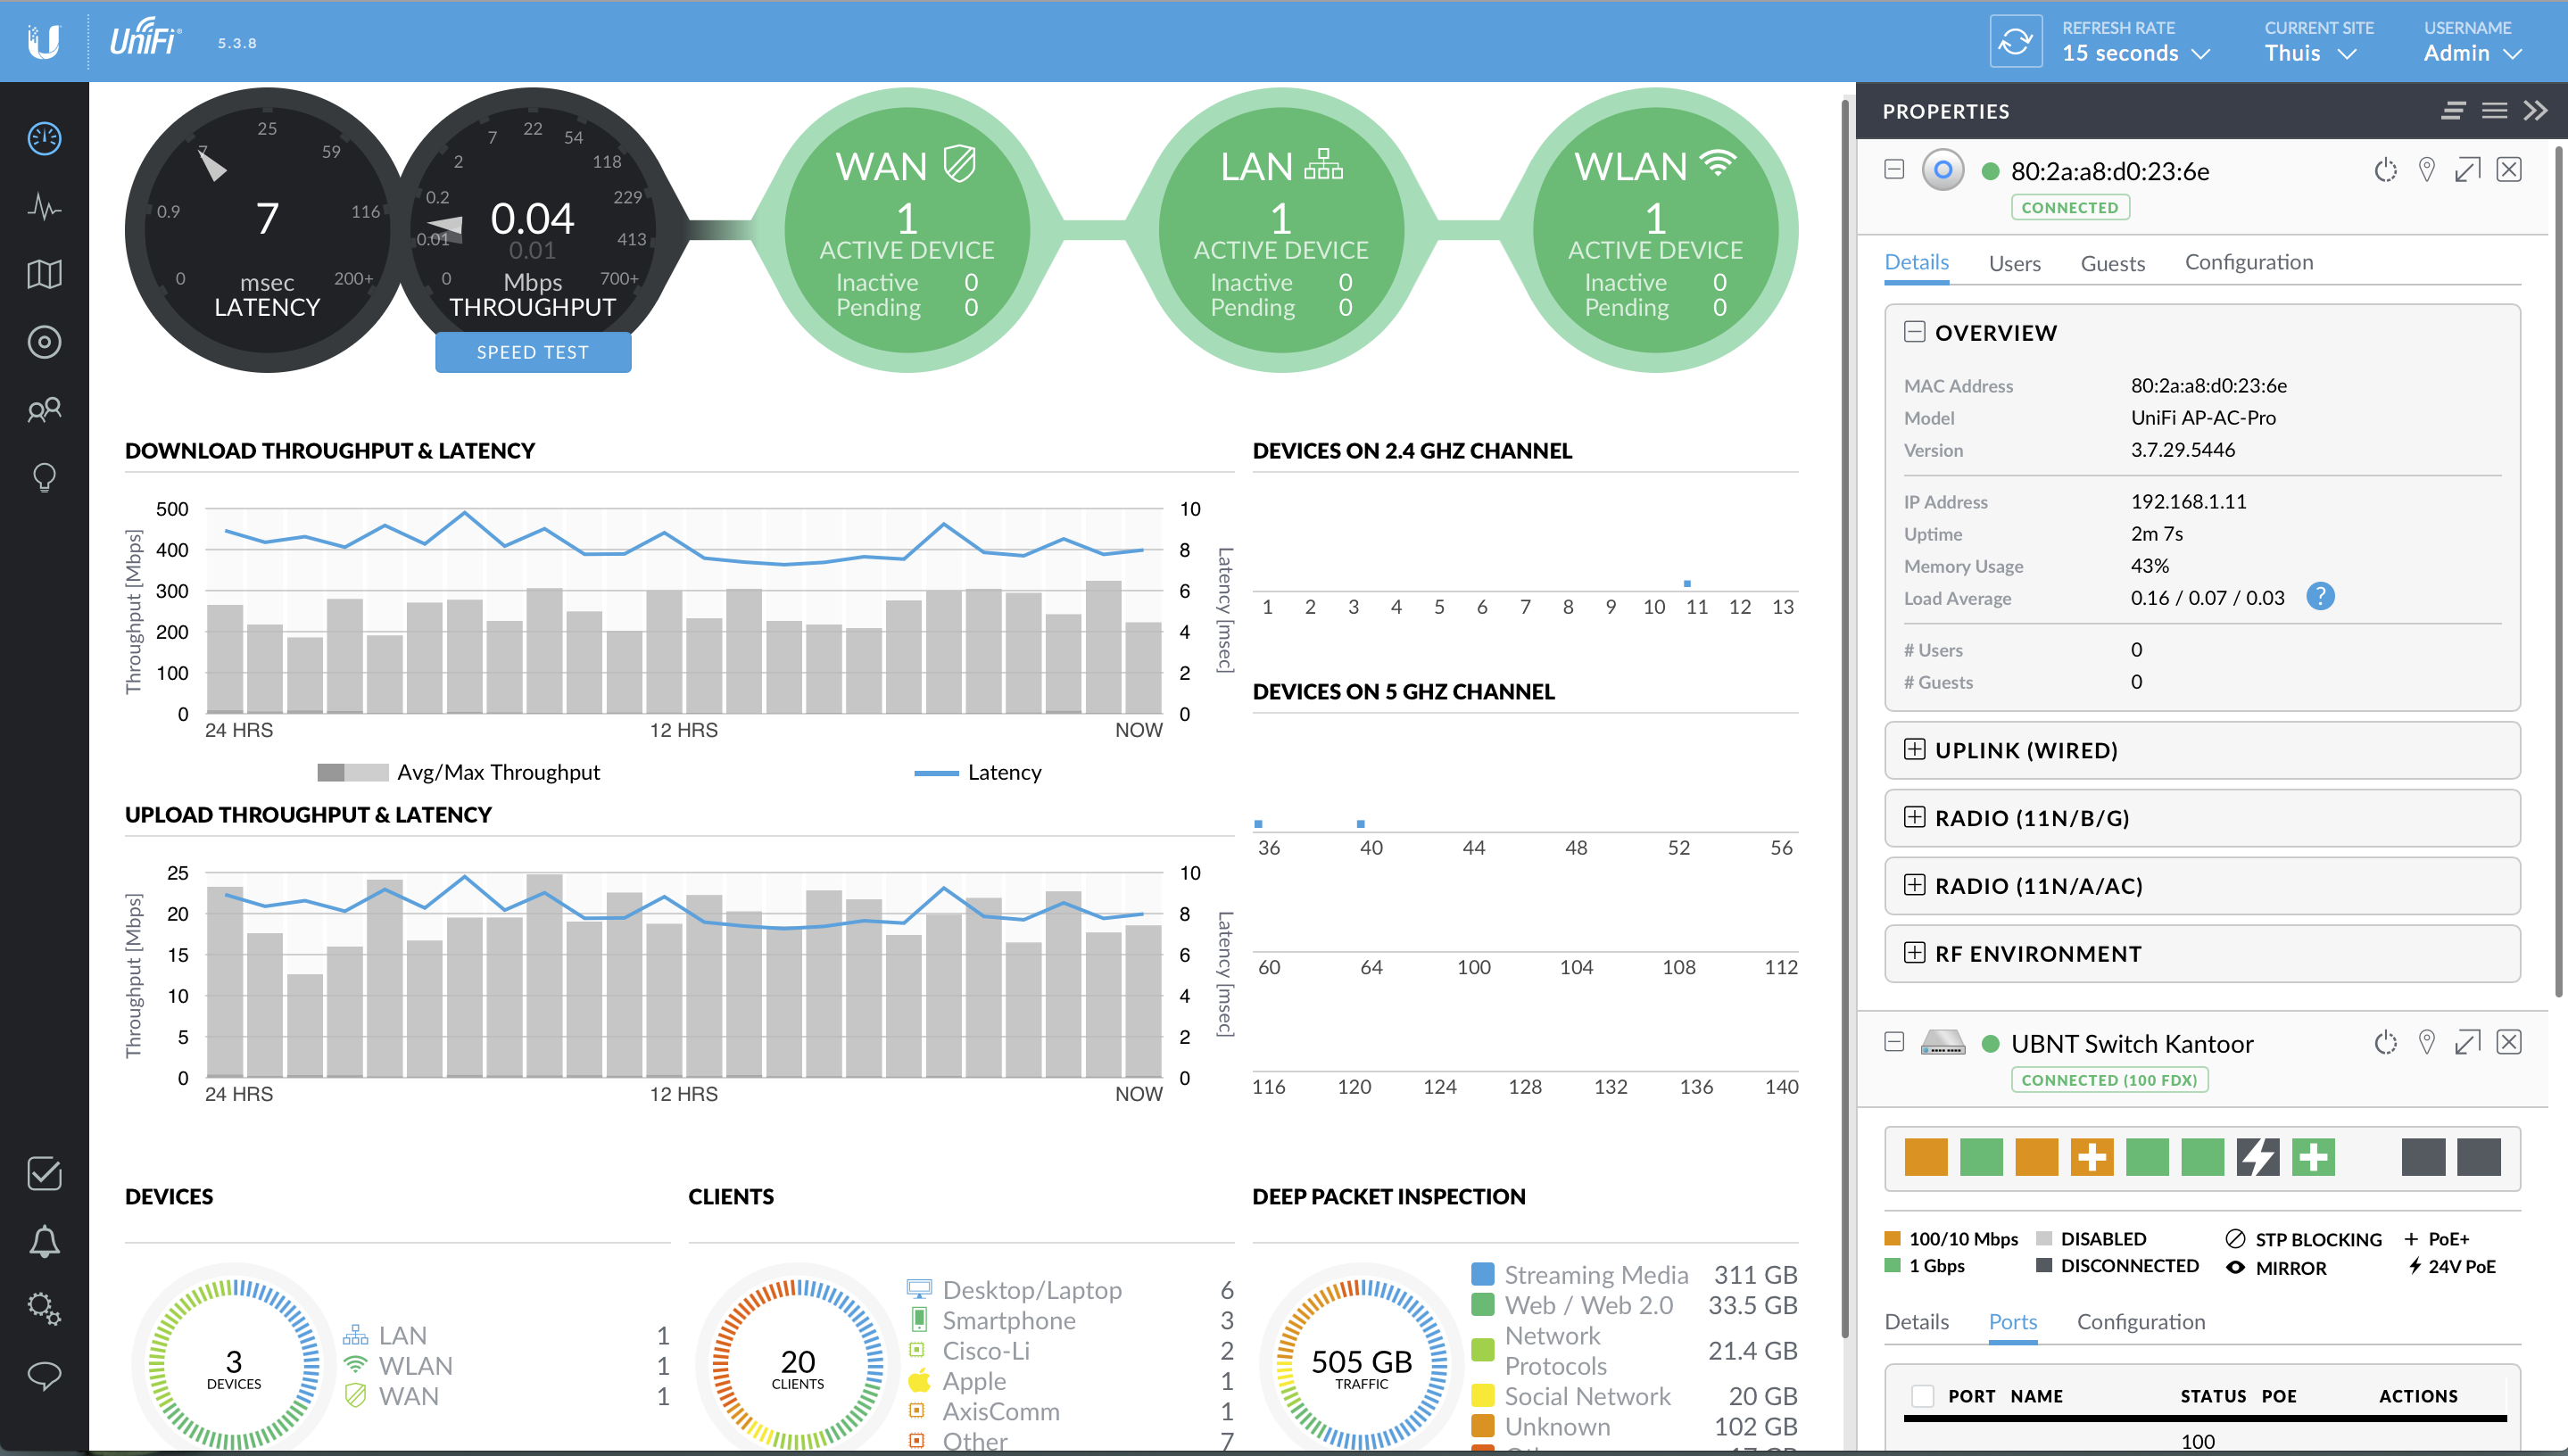Open the Statistics pulse icon in sidebar
This screenshot has width=2568, height=1456.
[44, 206]
